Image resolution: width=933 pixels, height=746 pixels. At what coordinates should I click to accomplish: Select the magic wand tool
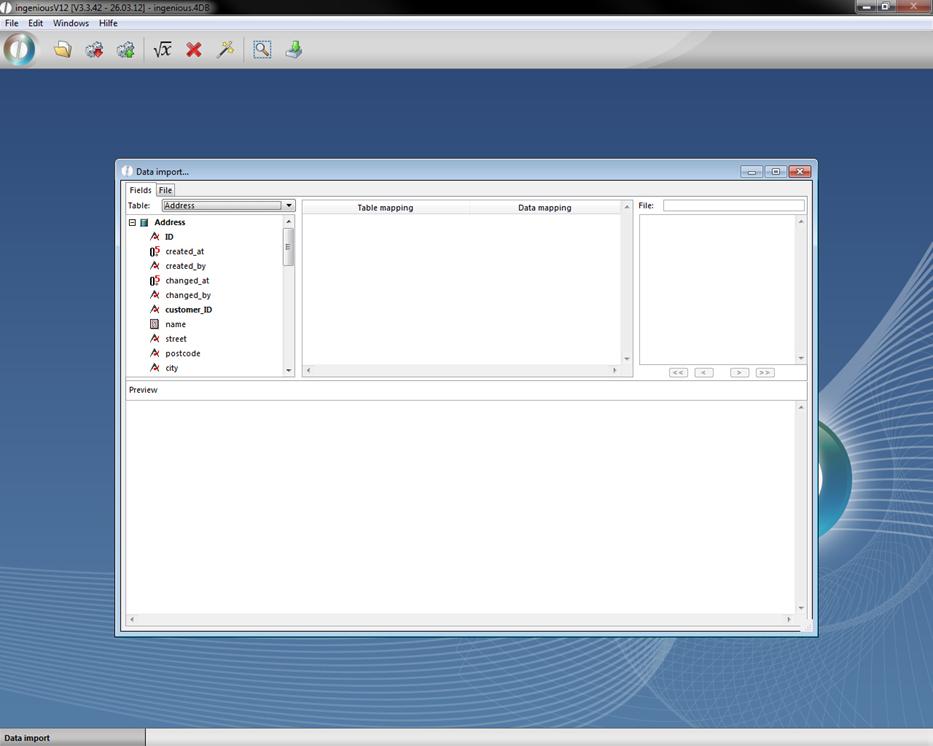point(225,49)
